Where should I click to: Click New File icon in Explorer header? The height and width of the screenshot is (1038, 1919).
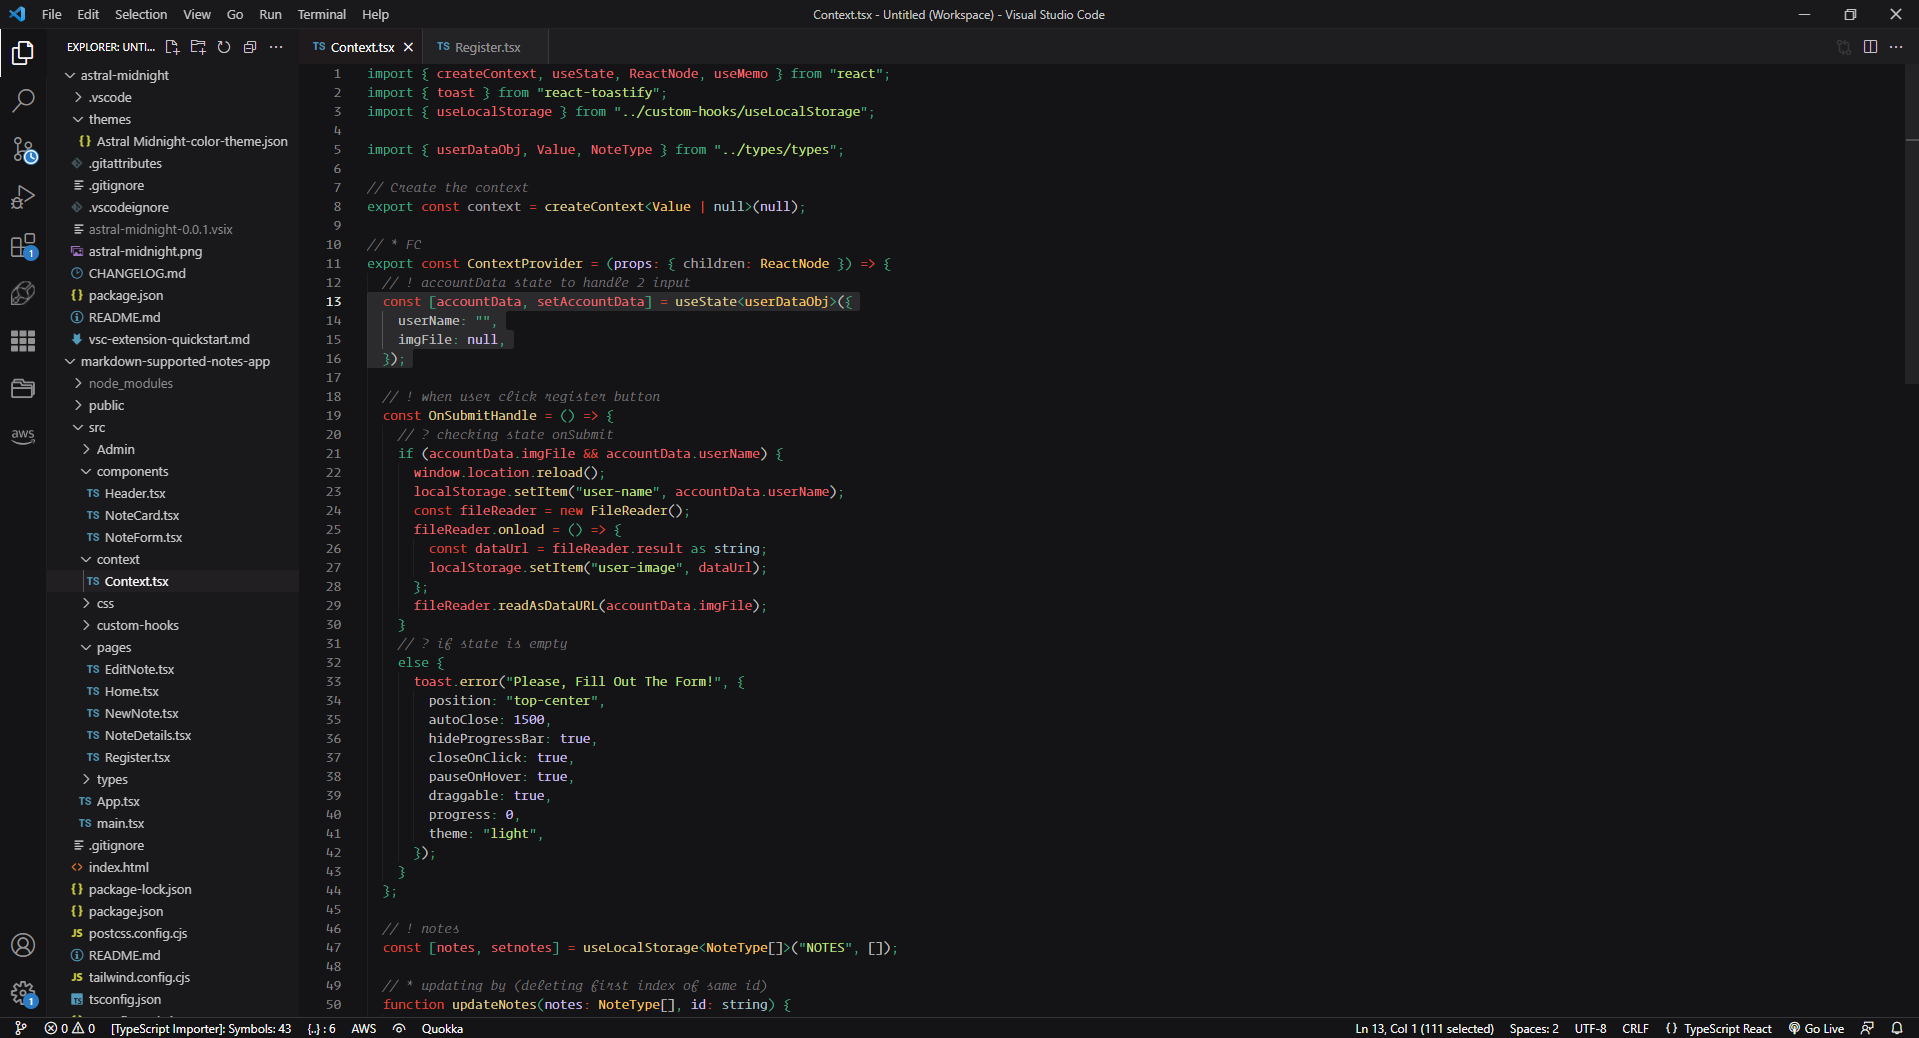point(172,47)
